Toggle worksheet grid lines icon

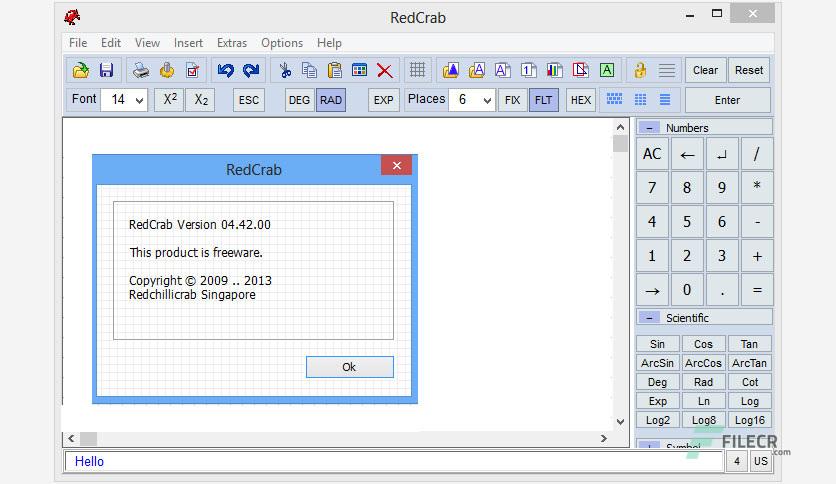pos(417,70)
